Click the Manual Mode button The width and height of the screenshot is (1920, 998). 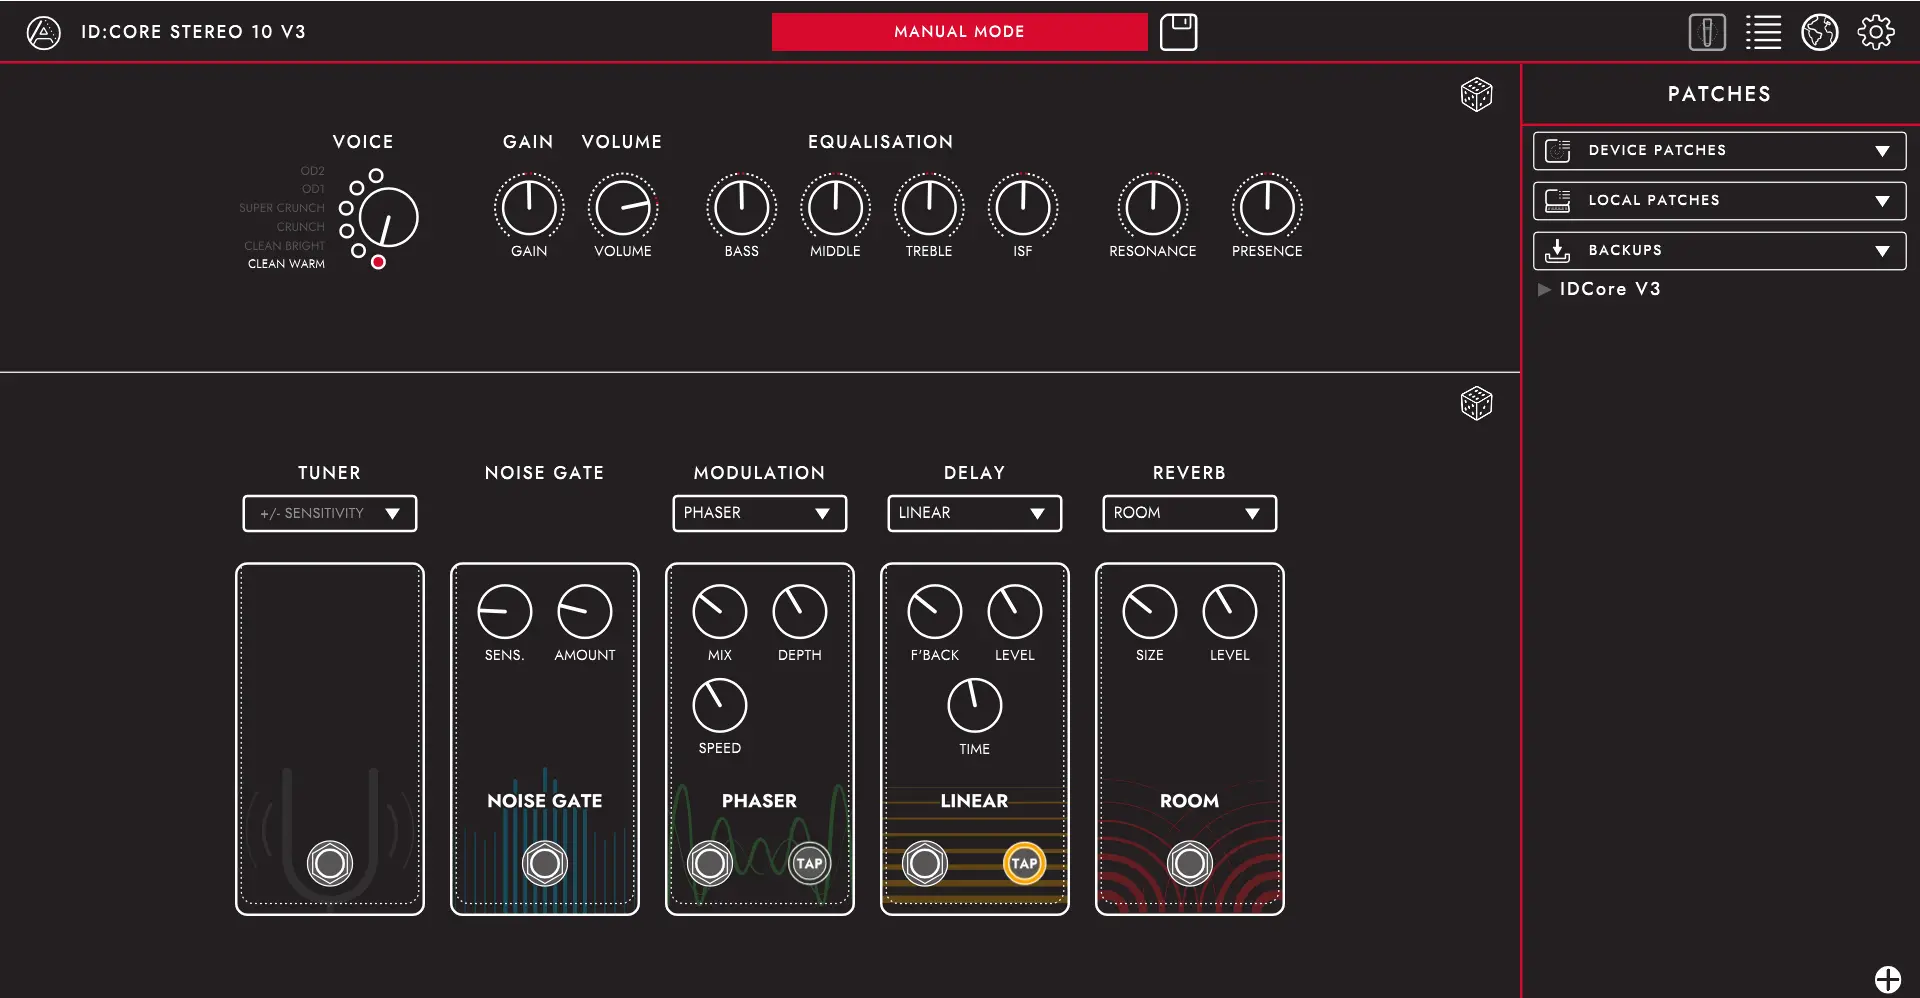(x=959, y=32)
